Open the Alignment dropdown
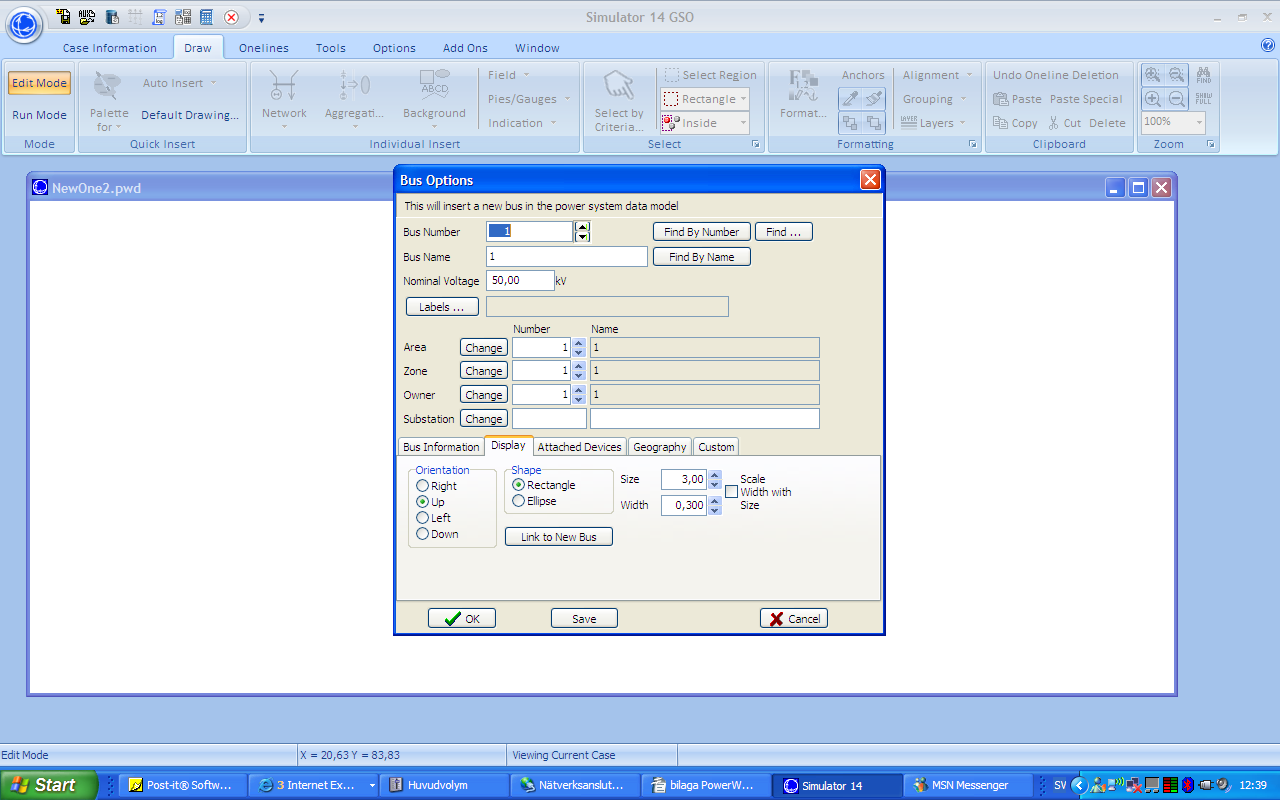Screen dimensions: 1280x800 937,75
